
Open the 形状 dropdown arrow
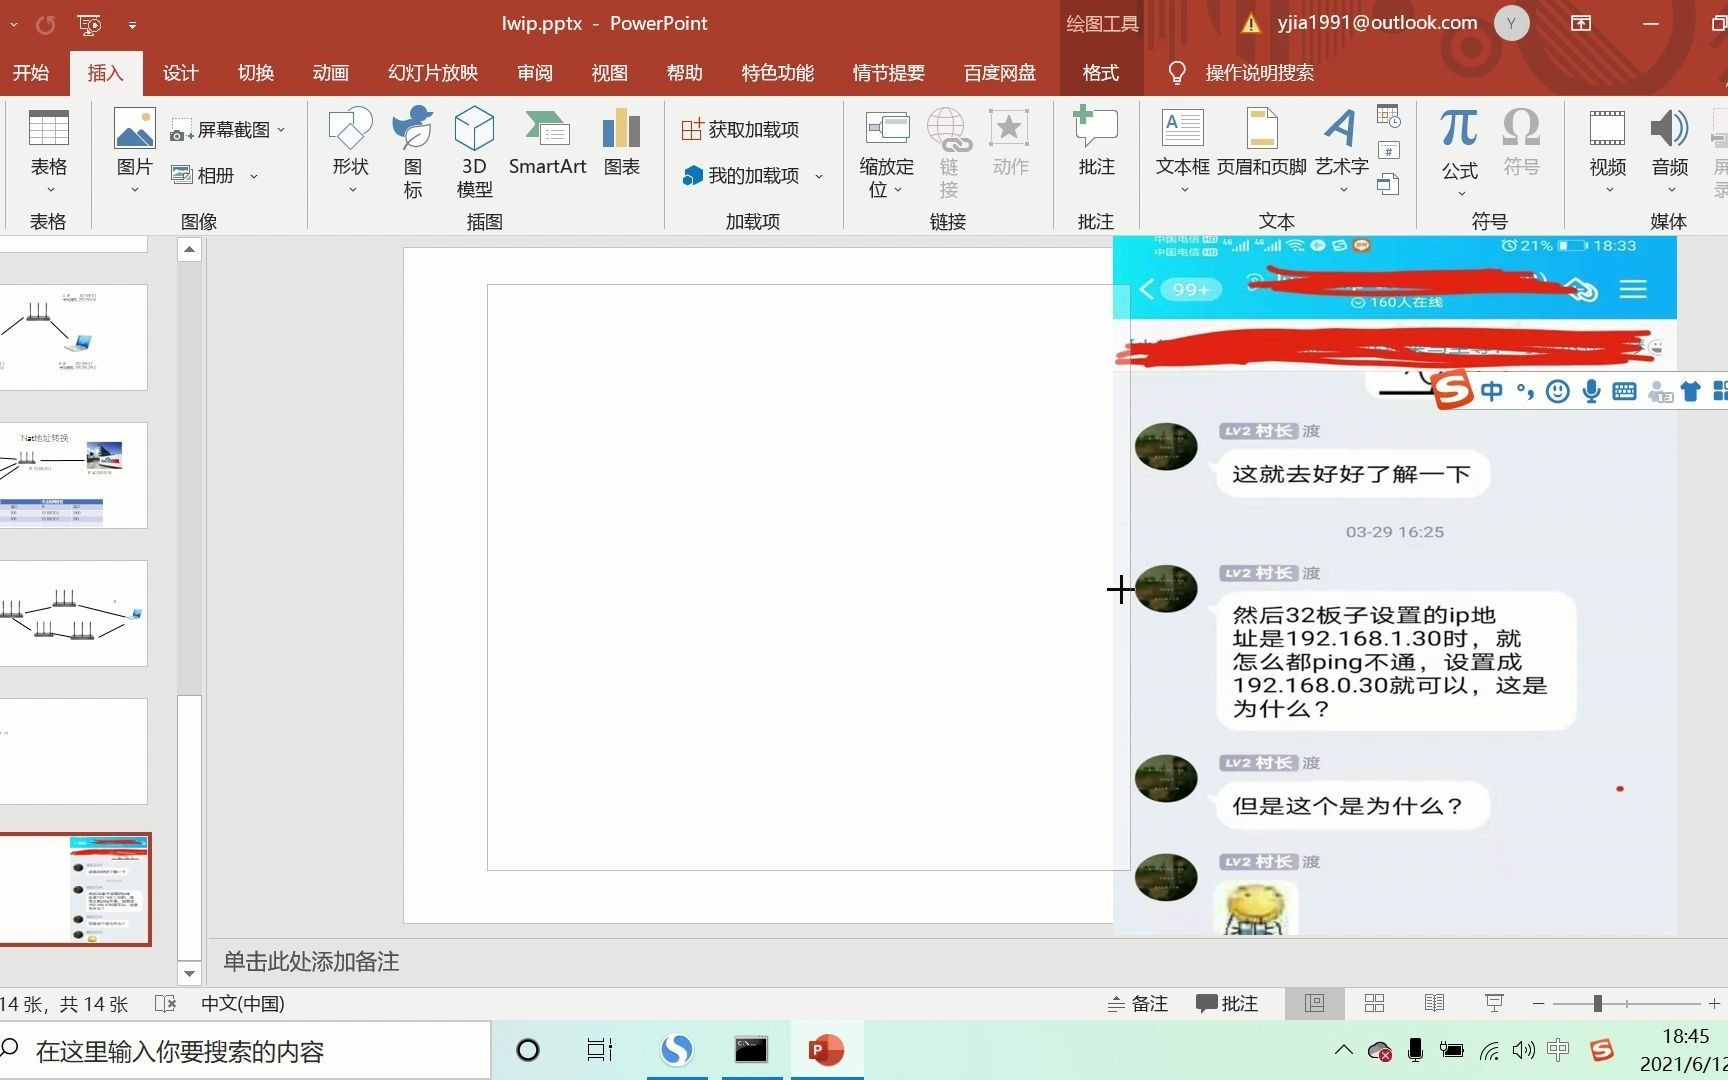[x=351, y=189]
